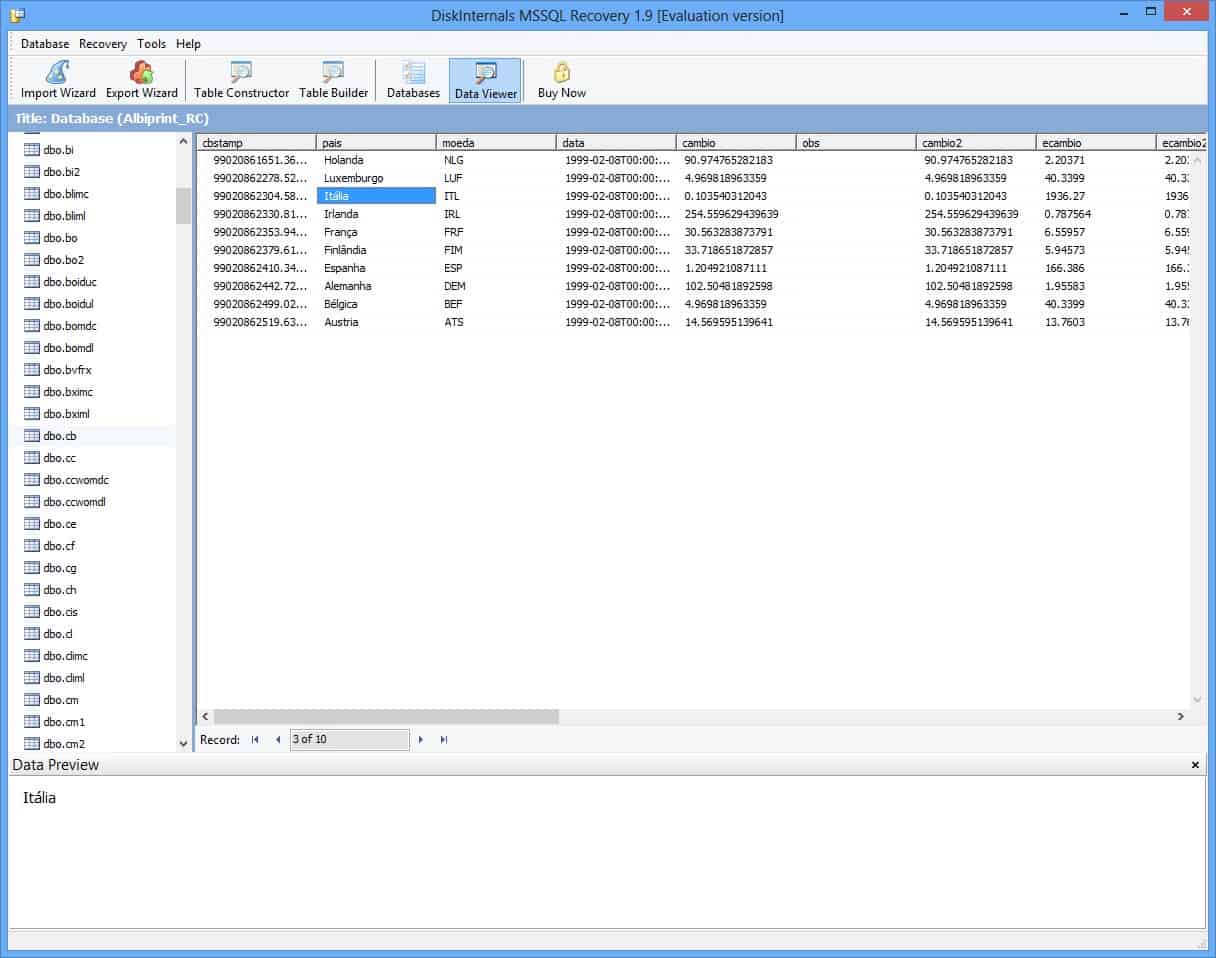Click the cambio column header
The width and height of the screenshot is (1216, 958).
point(736,143)
